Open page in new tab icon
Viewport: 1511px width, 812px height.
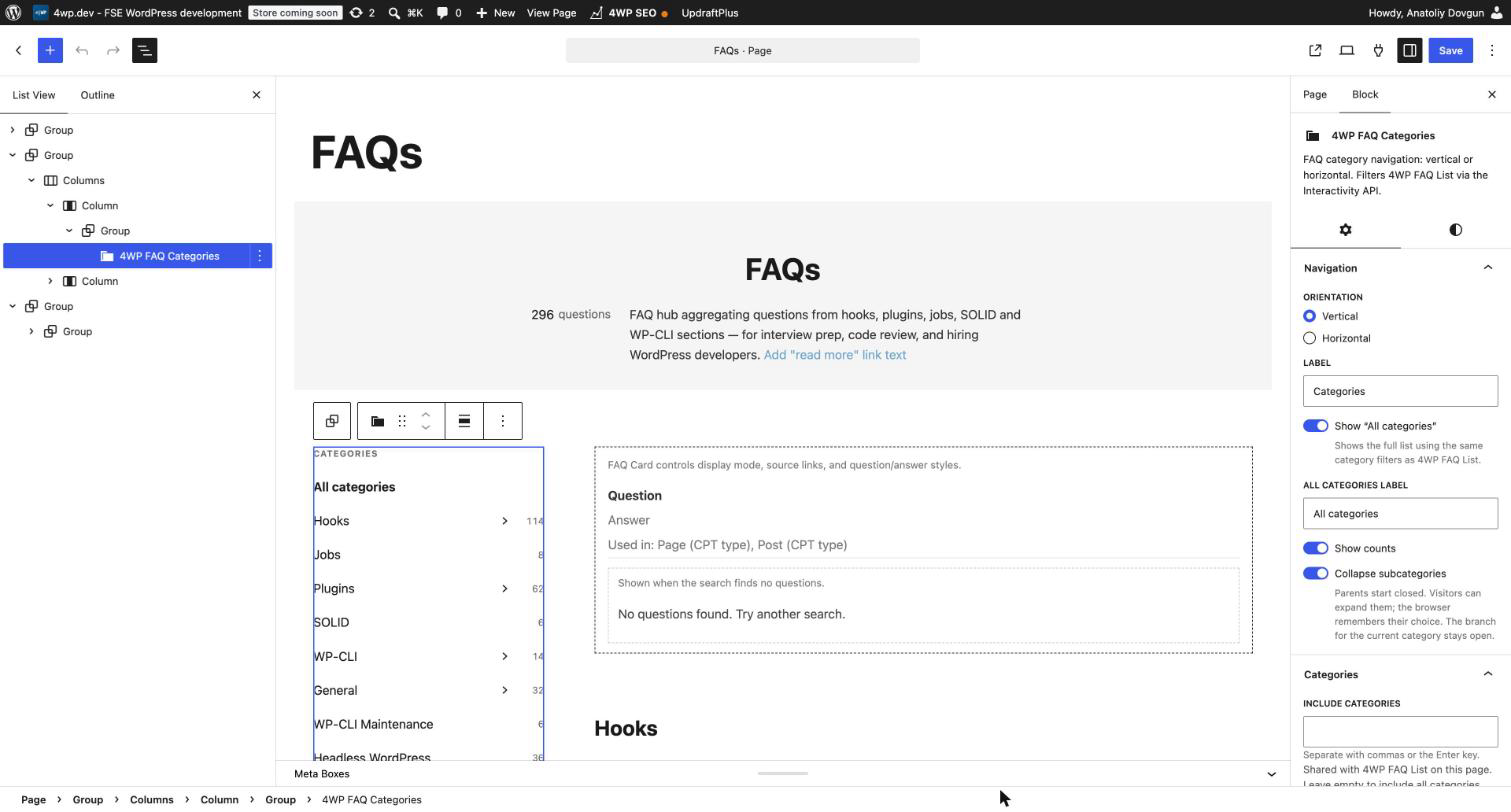[1315, 50]
